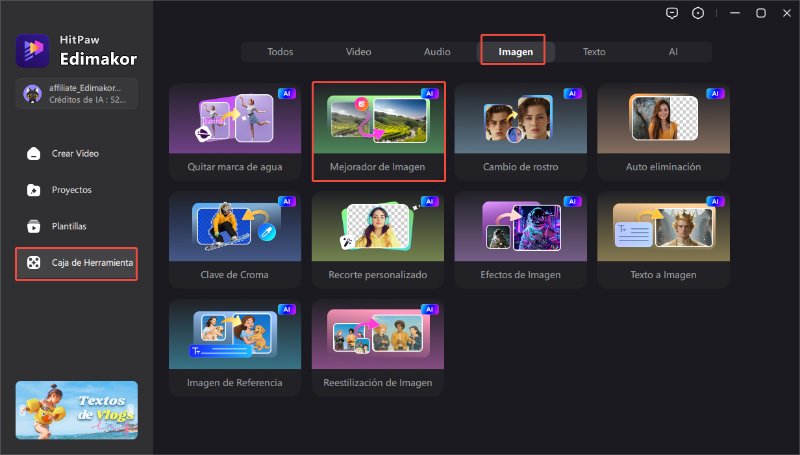Go to the AI tab
This screenshot has height=455, width=800.
(x=673, y=51)
